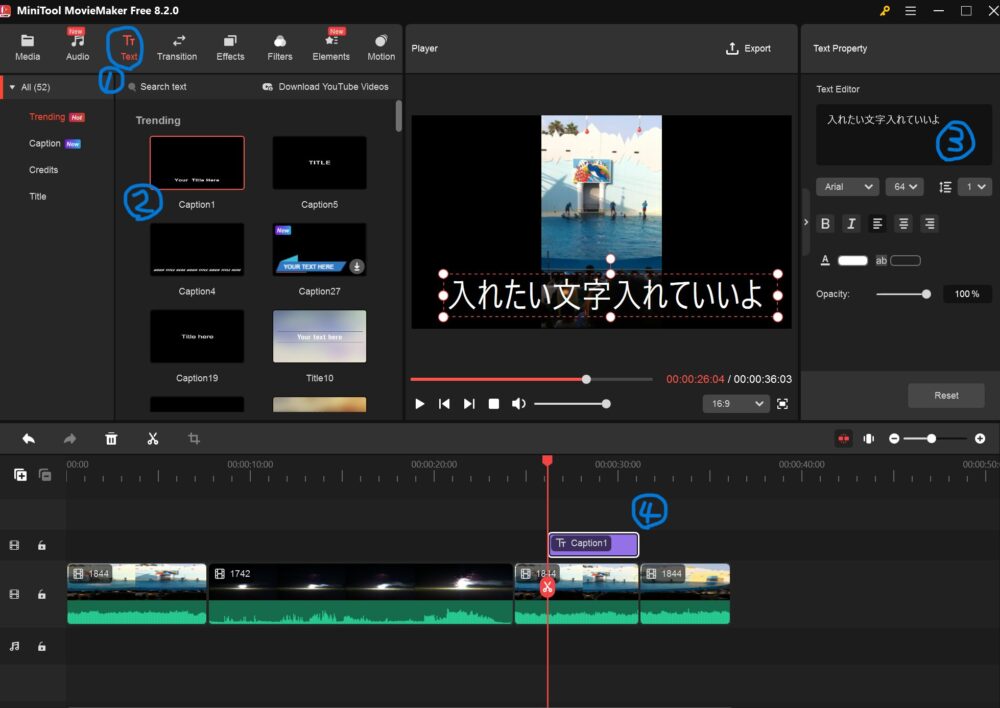Open the text color swatch
Screen dimensions: 1000x708
tap(852, 260)
